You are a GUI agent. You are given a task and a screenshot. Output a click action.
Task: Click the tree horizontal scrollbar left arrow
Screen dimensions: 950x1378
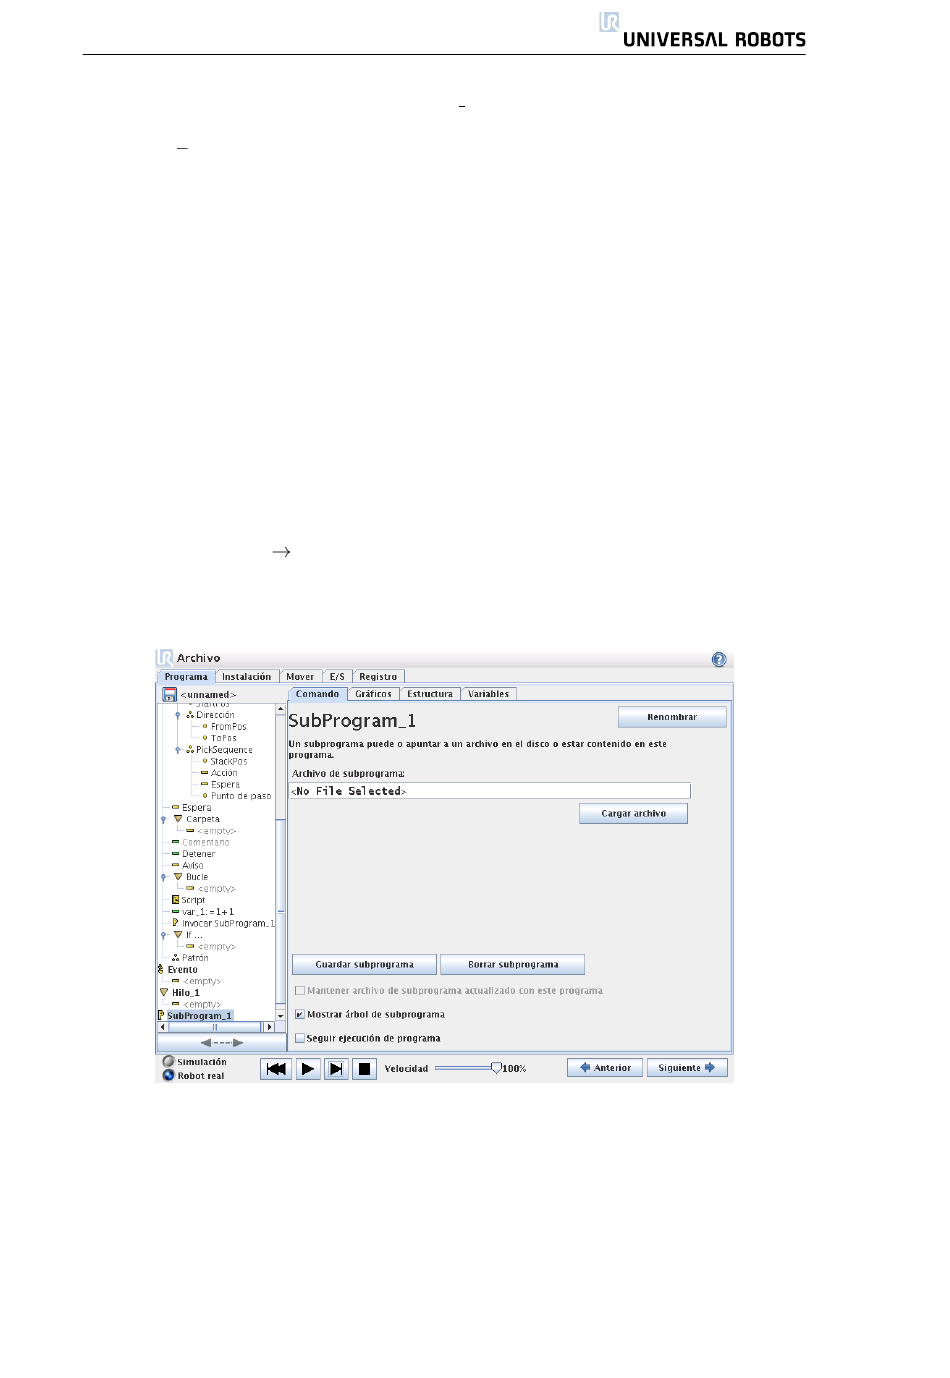[164, 1027]
